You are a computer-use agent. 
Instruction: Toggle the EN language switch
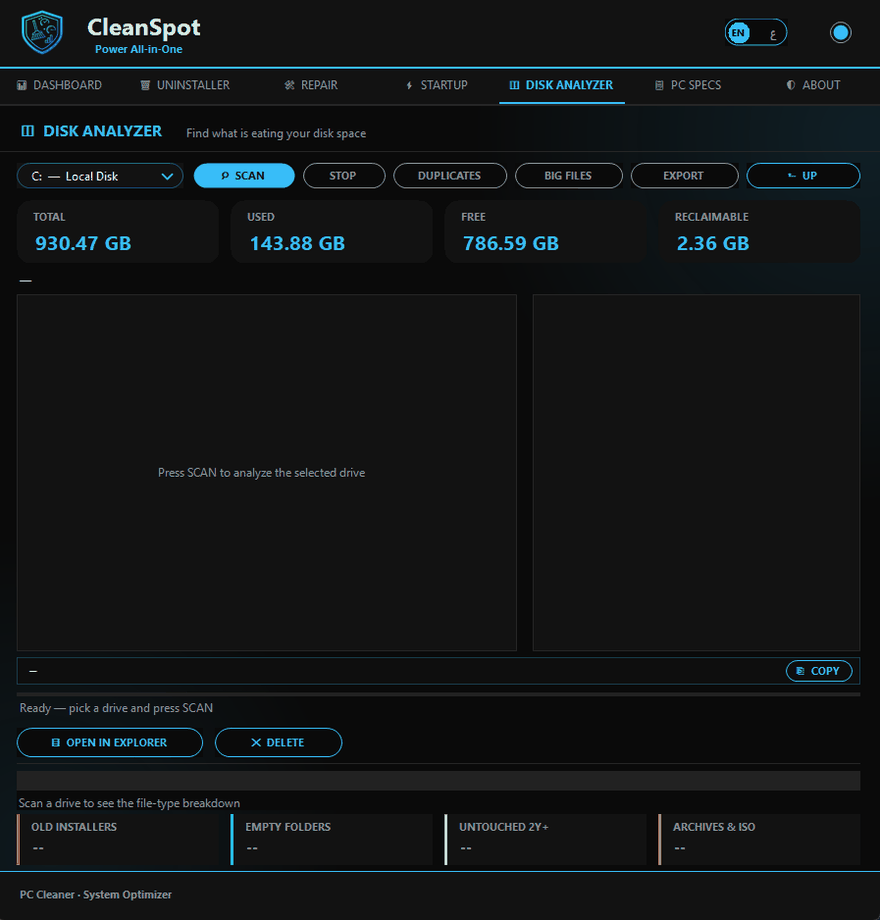click(x=756, y=33)
